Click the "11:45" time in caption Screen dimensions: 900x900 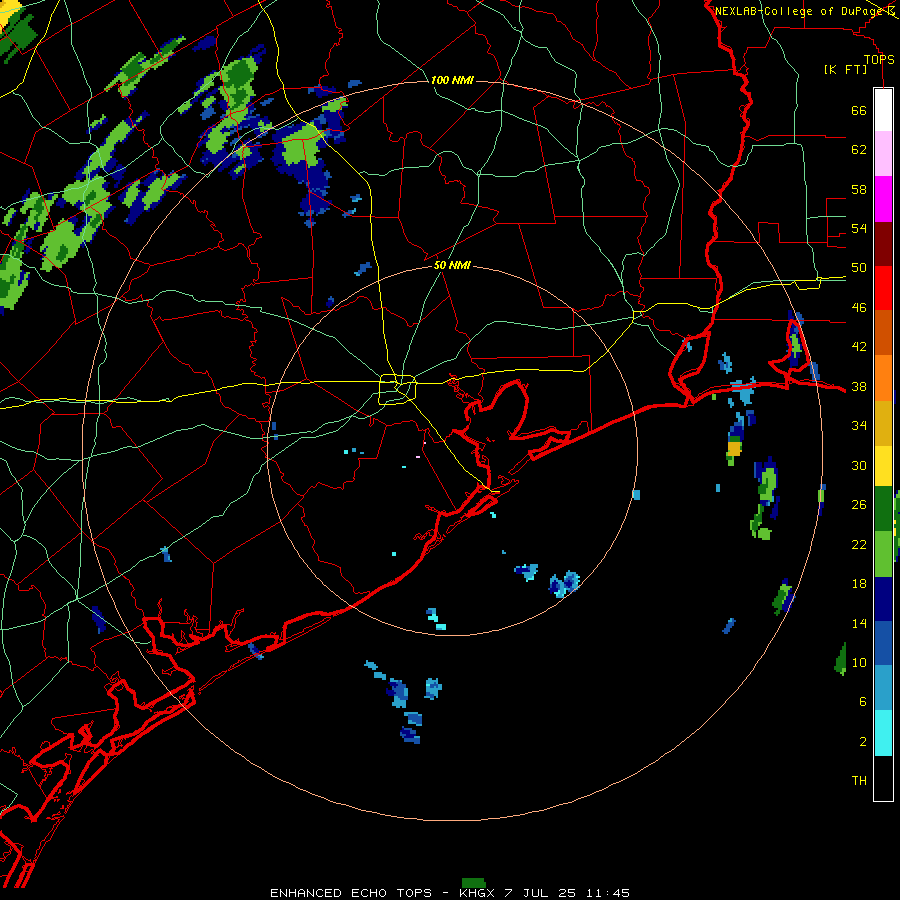(x=608, y=893)
